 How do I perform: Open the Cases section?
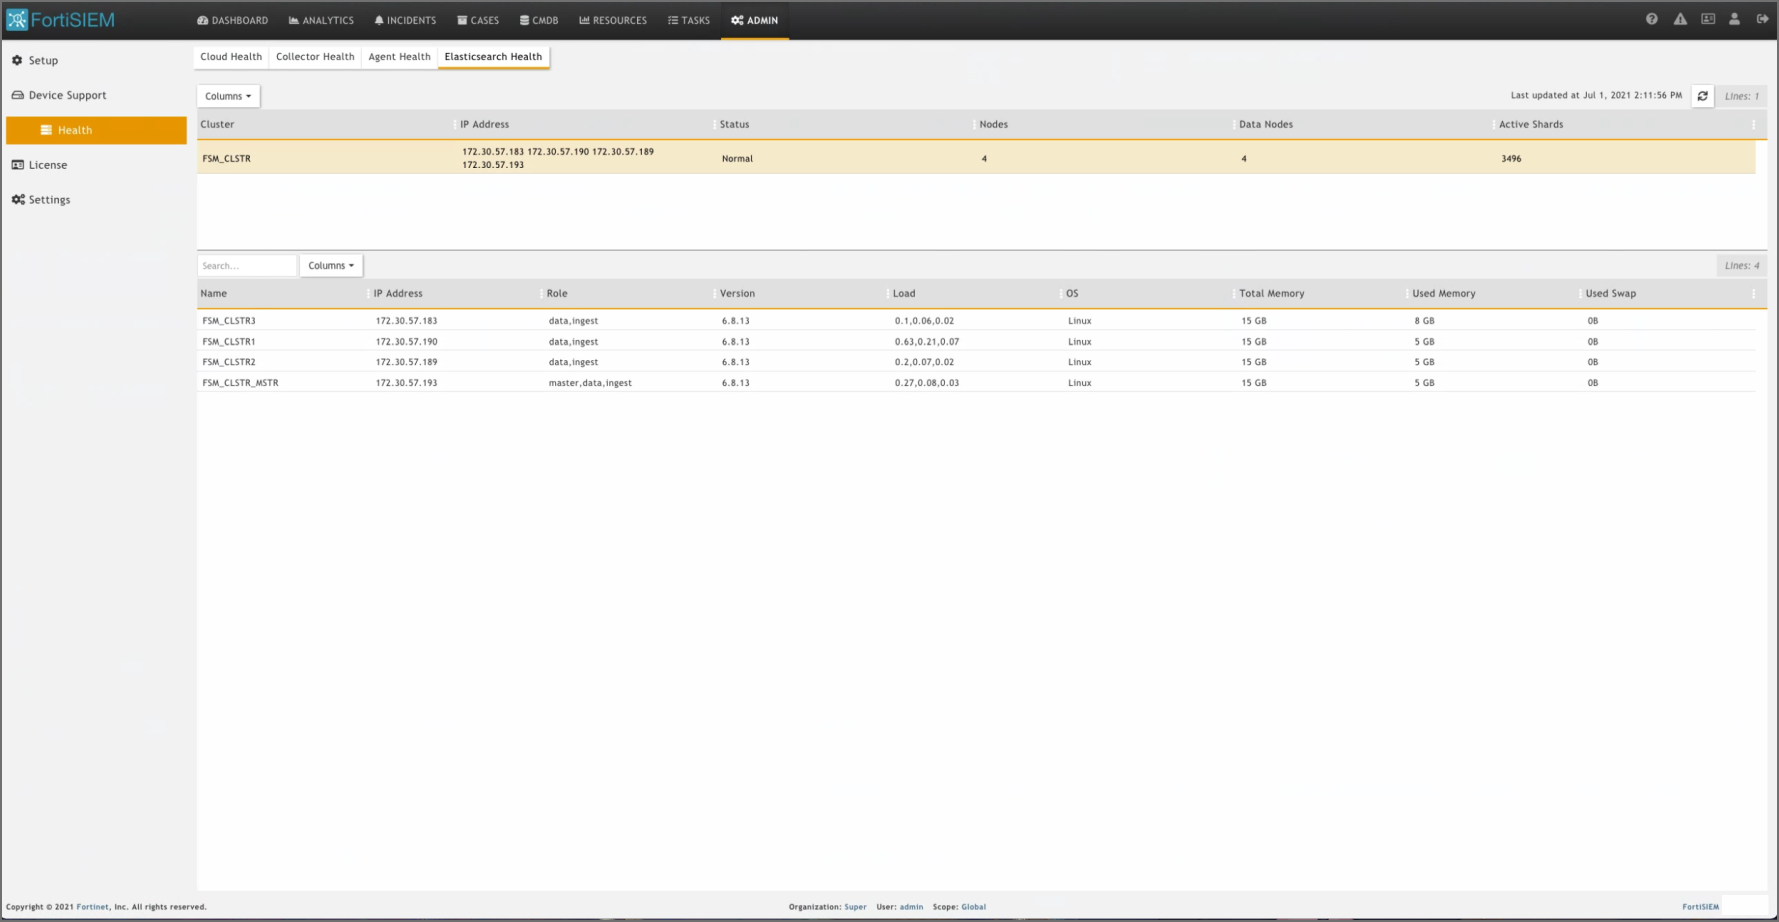tap(478, 20)
